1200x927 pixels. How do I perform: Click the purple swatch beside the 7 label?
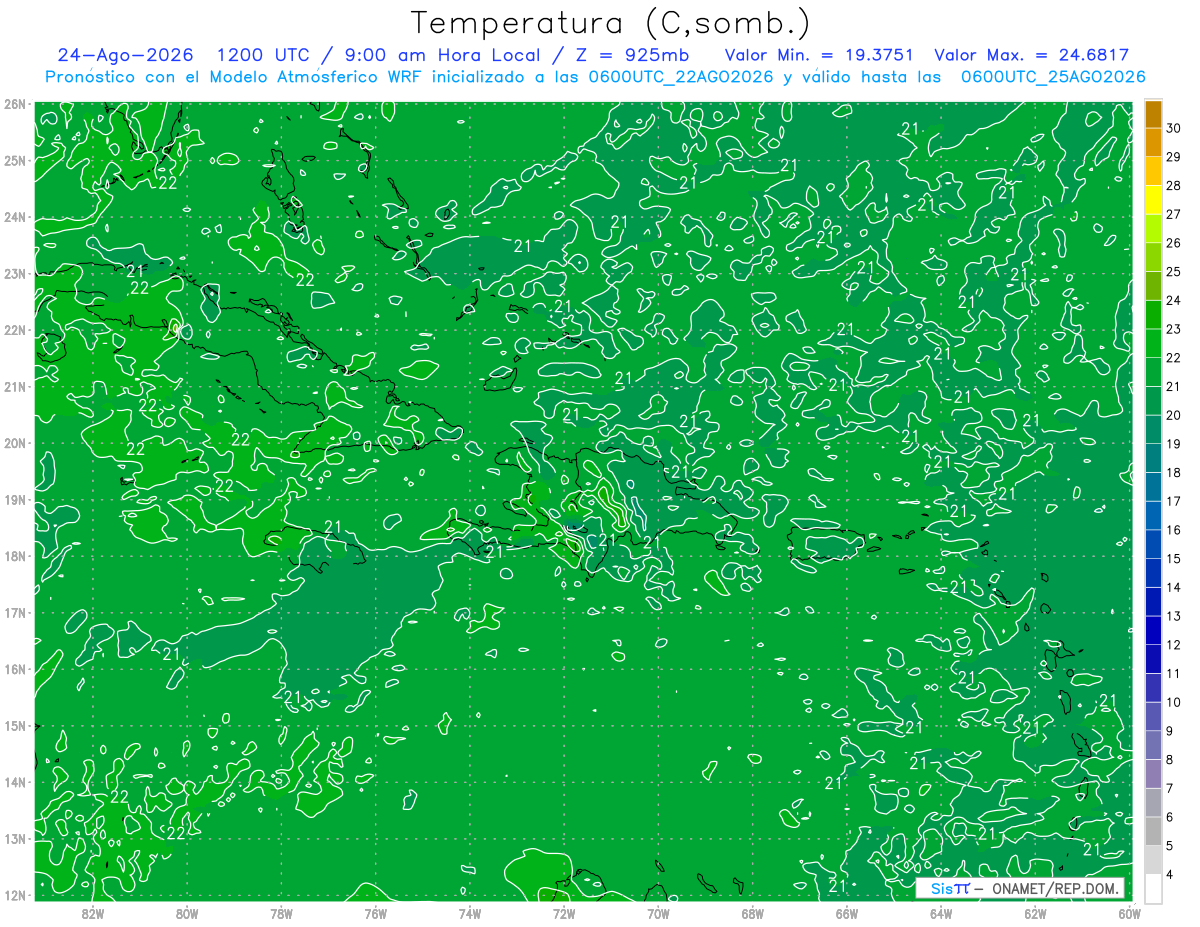[1153, 773]
